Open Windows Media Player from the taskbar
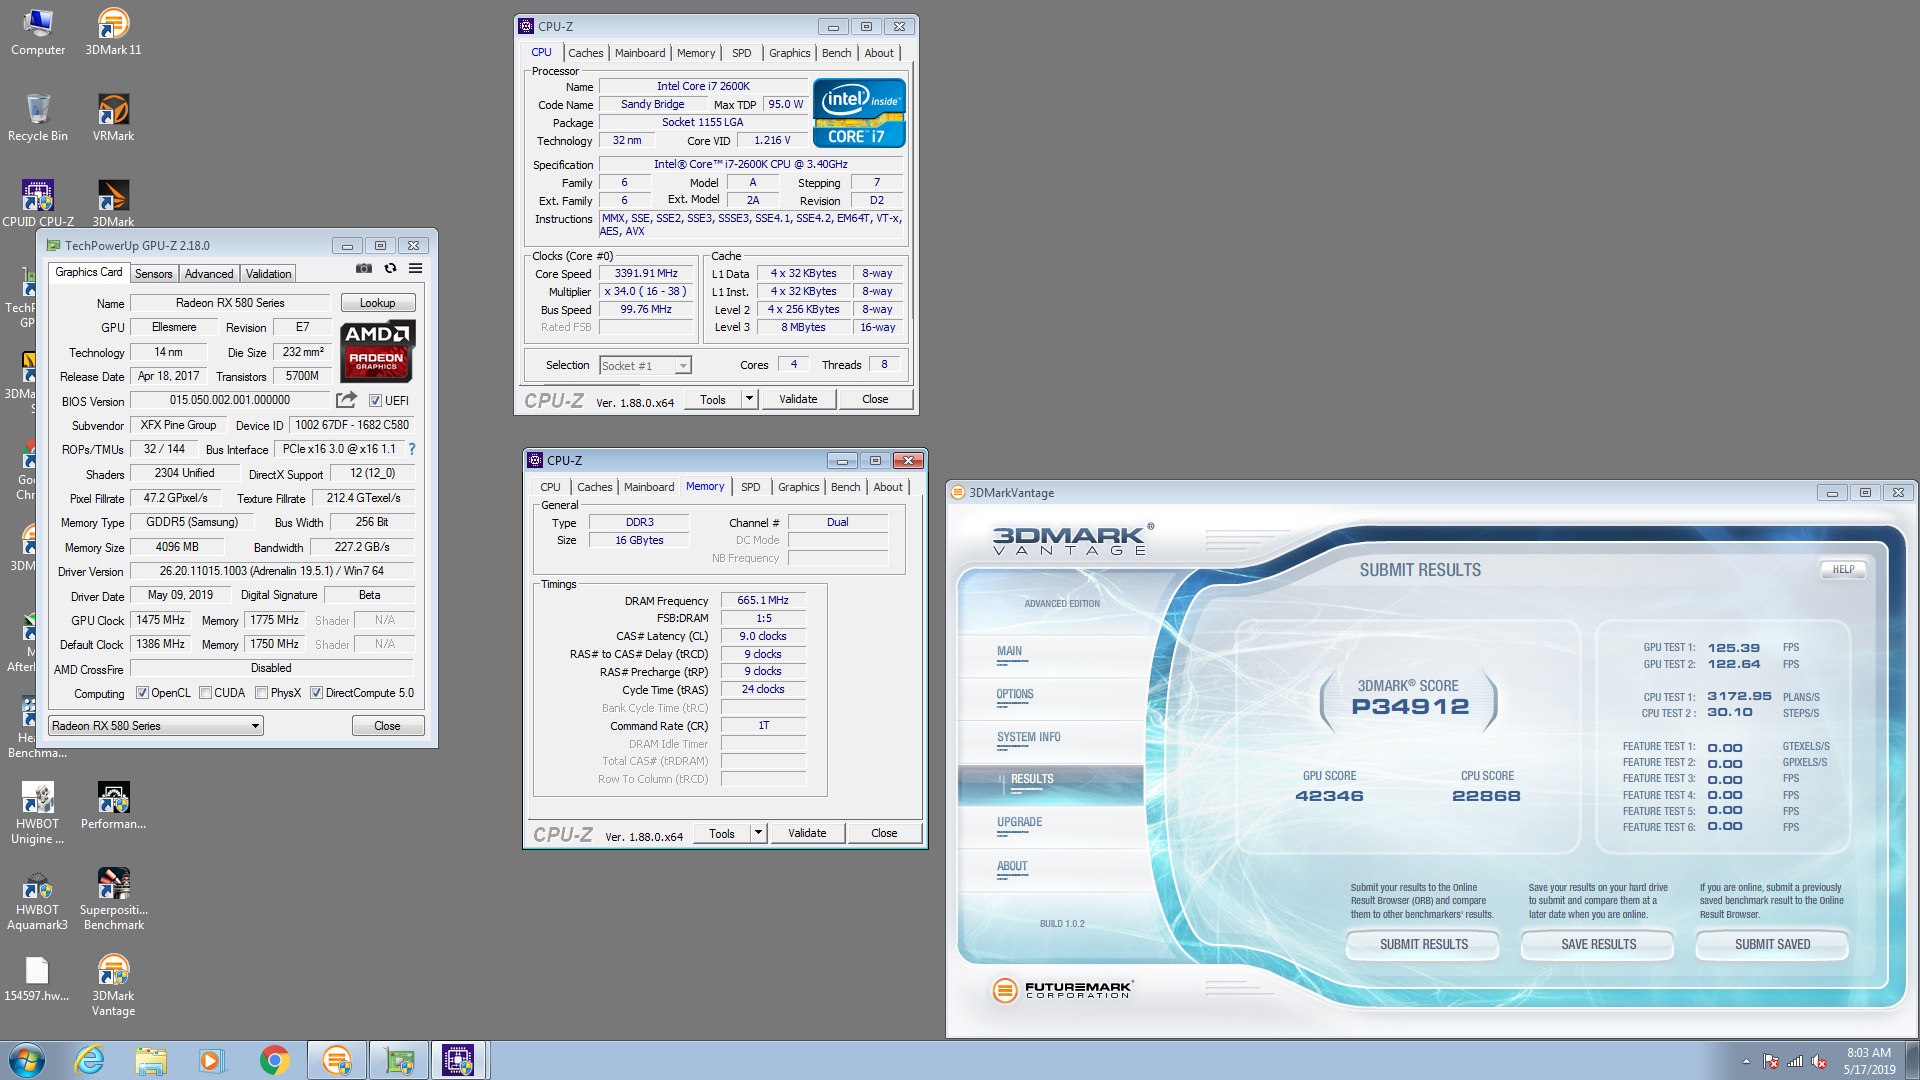 click(x=211, y=1060)
